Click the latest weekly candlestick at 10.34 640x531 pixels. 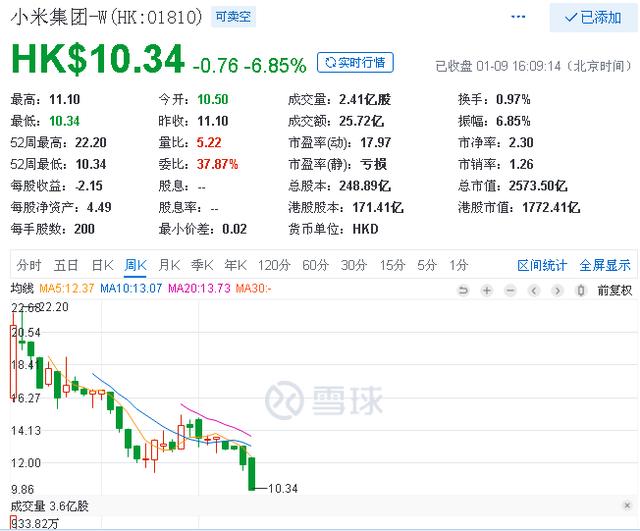(x=252, y=473)
